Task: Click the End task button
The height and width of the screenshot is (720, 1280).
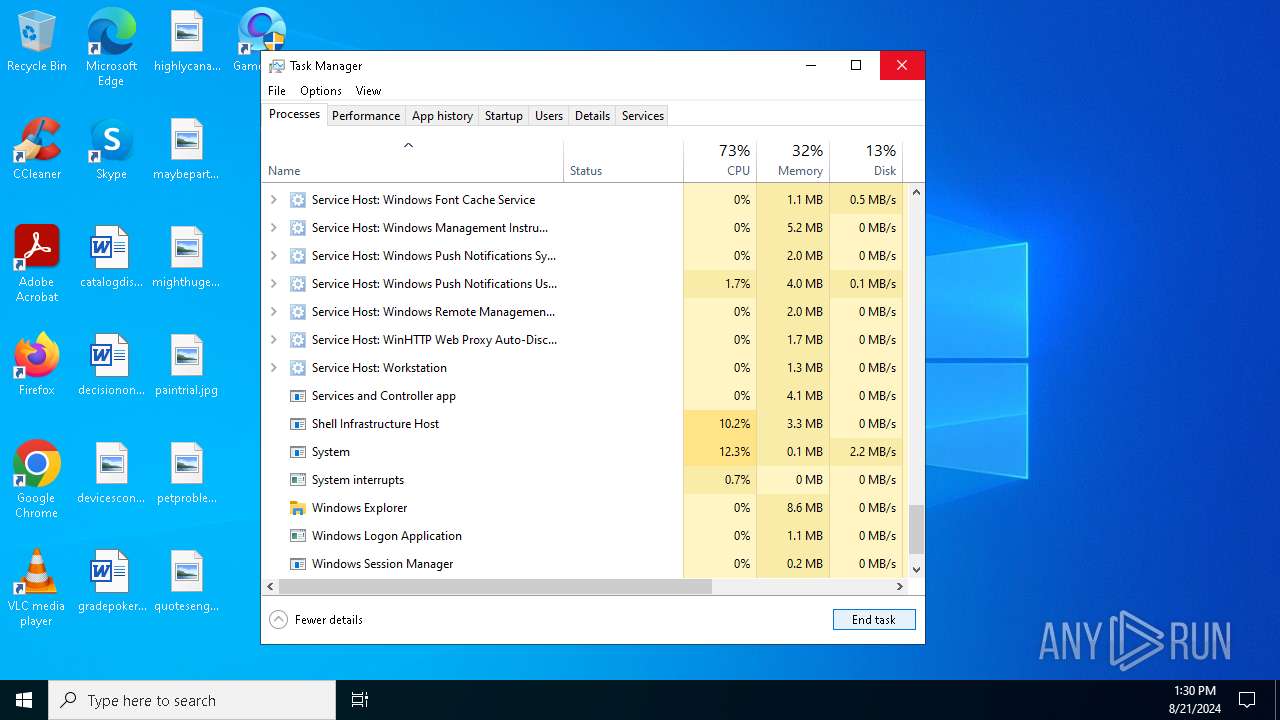Action: point(874,620)
